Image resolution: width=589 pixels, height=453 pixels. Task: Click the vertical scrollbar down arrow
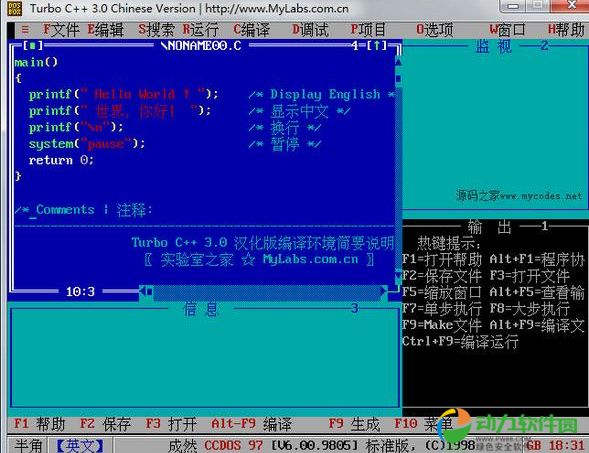point(398,276)
